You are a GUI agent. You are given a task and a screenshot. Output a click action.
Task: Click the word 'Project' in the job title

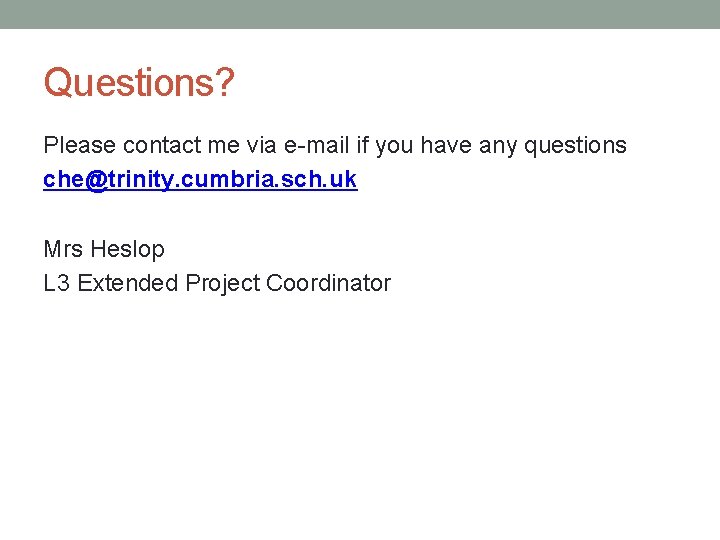pos(222,283)
